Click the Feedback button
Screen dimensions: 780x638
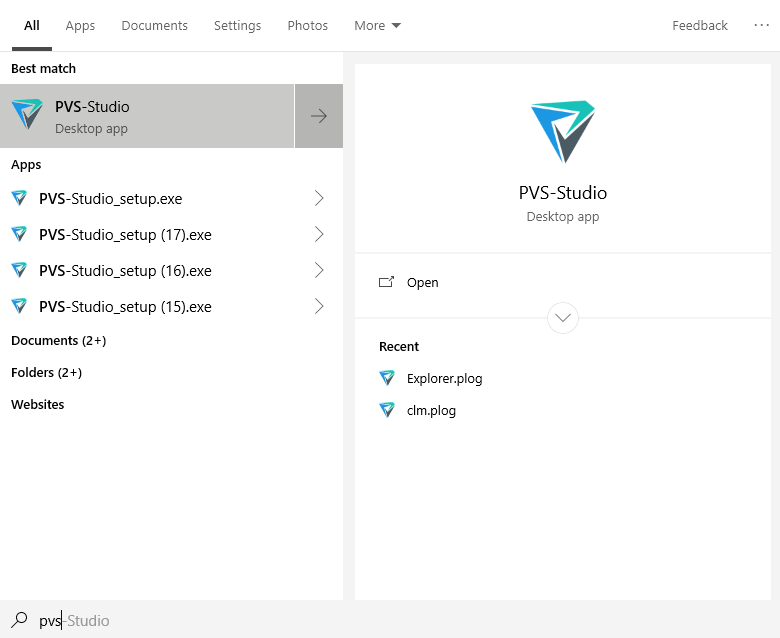(x=699, y=25)
